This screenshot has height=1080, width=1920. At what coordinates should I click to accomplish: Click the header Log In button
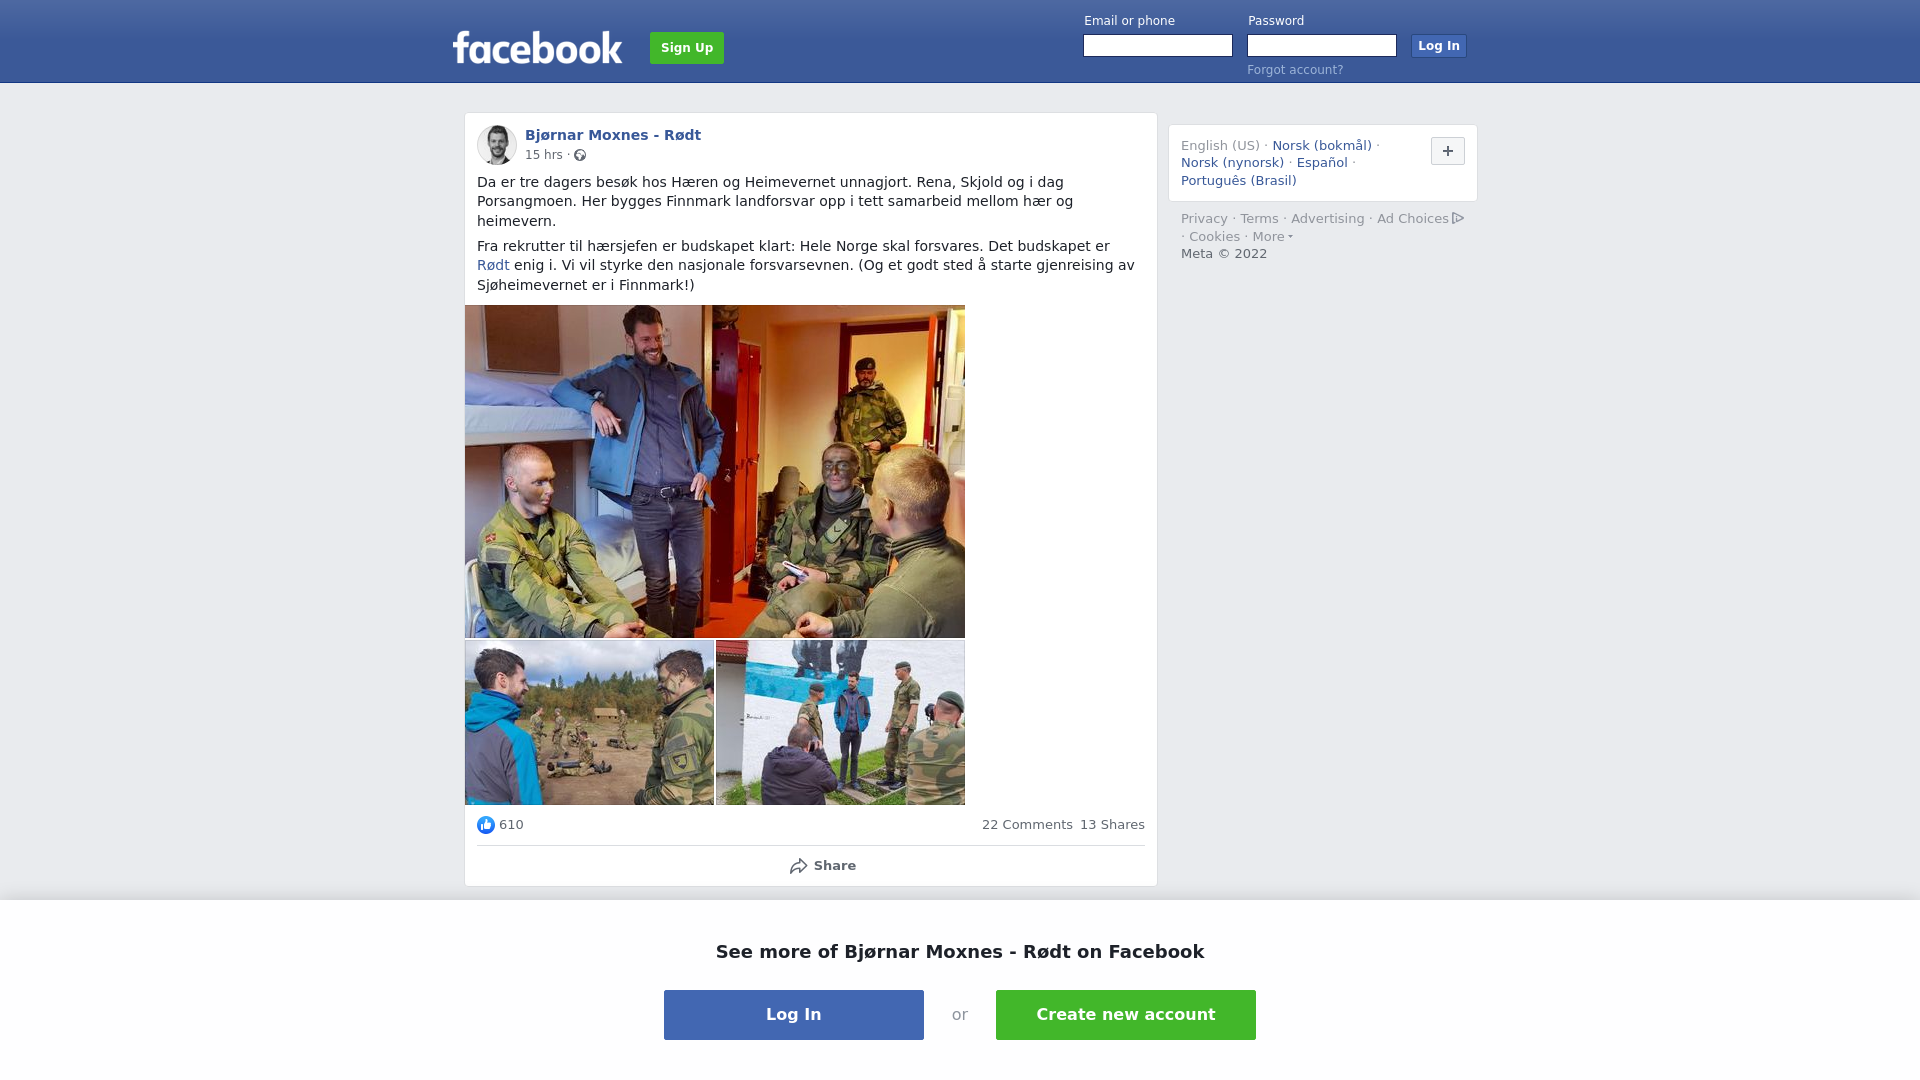click(1439, 46)
